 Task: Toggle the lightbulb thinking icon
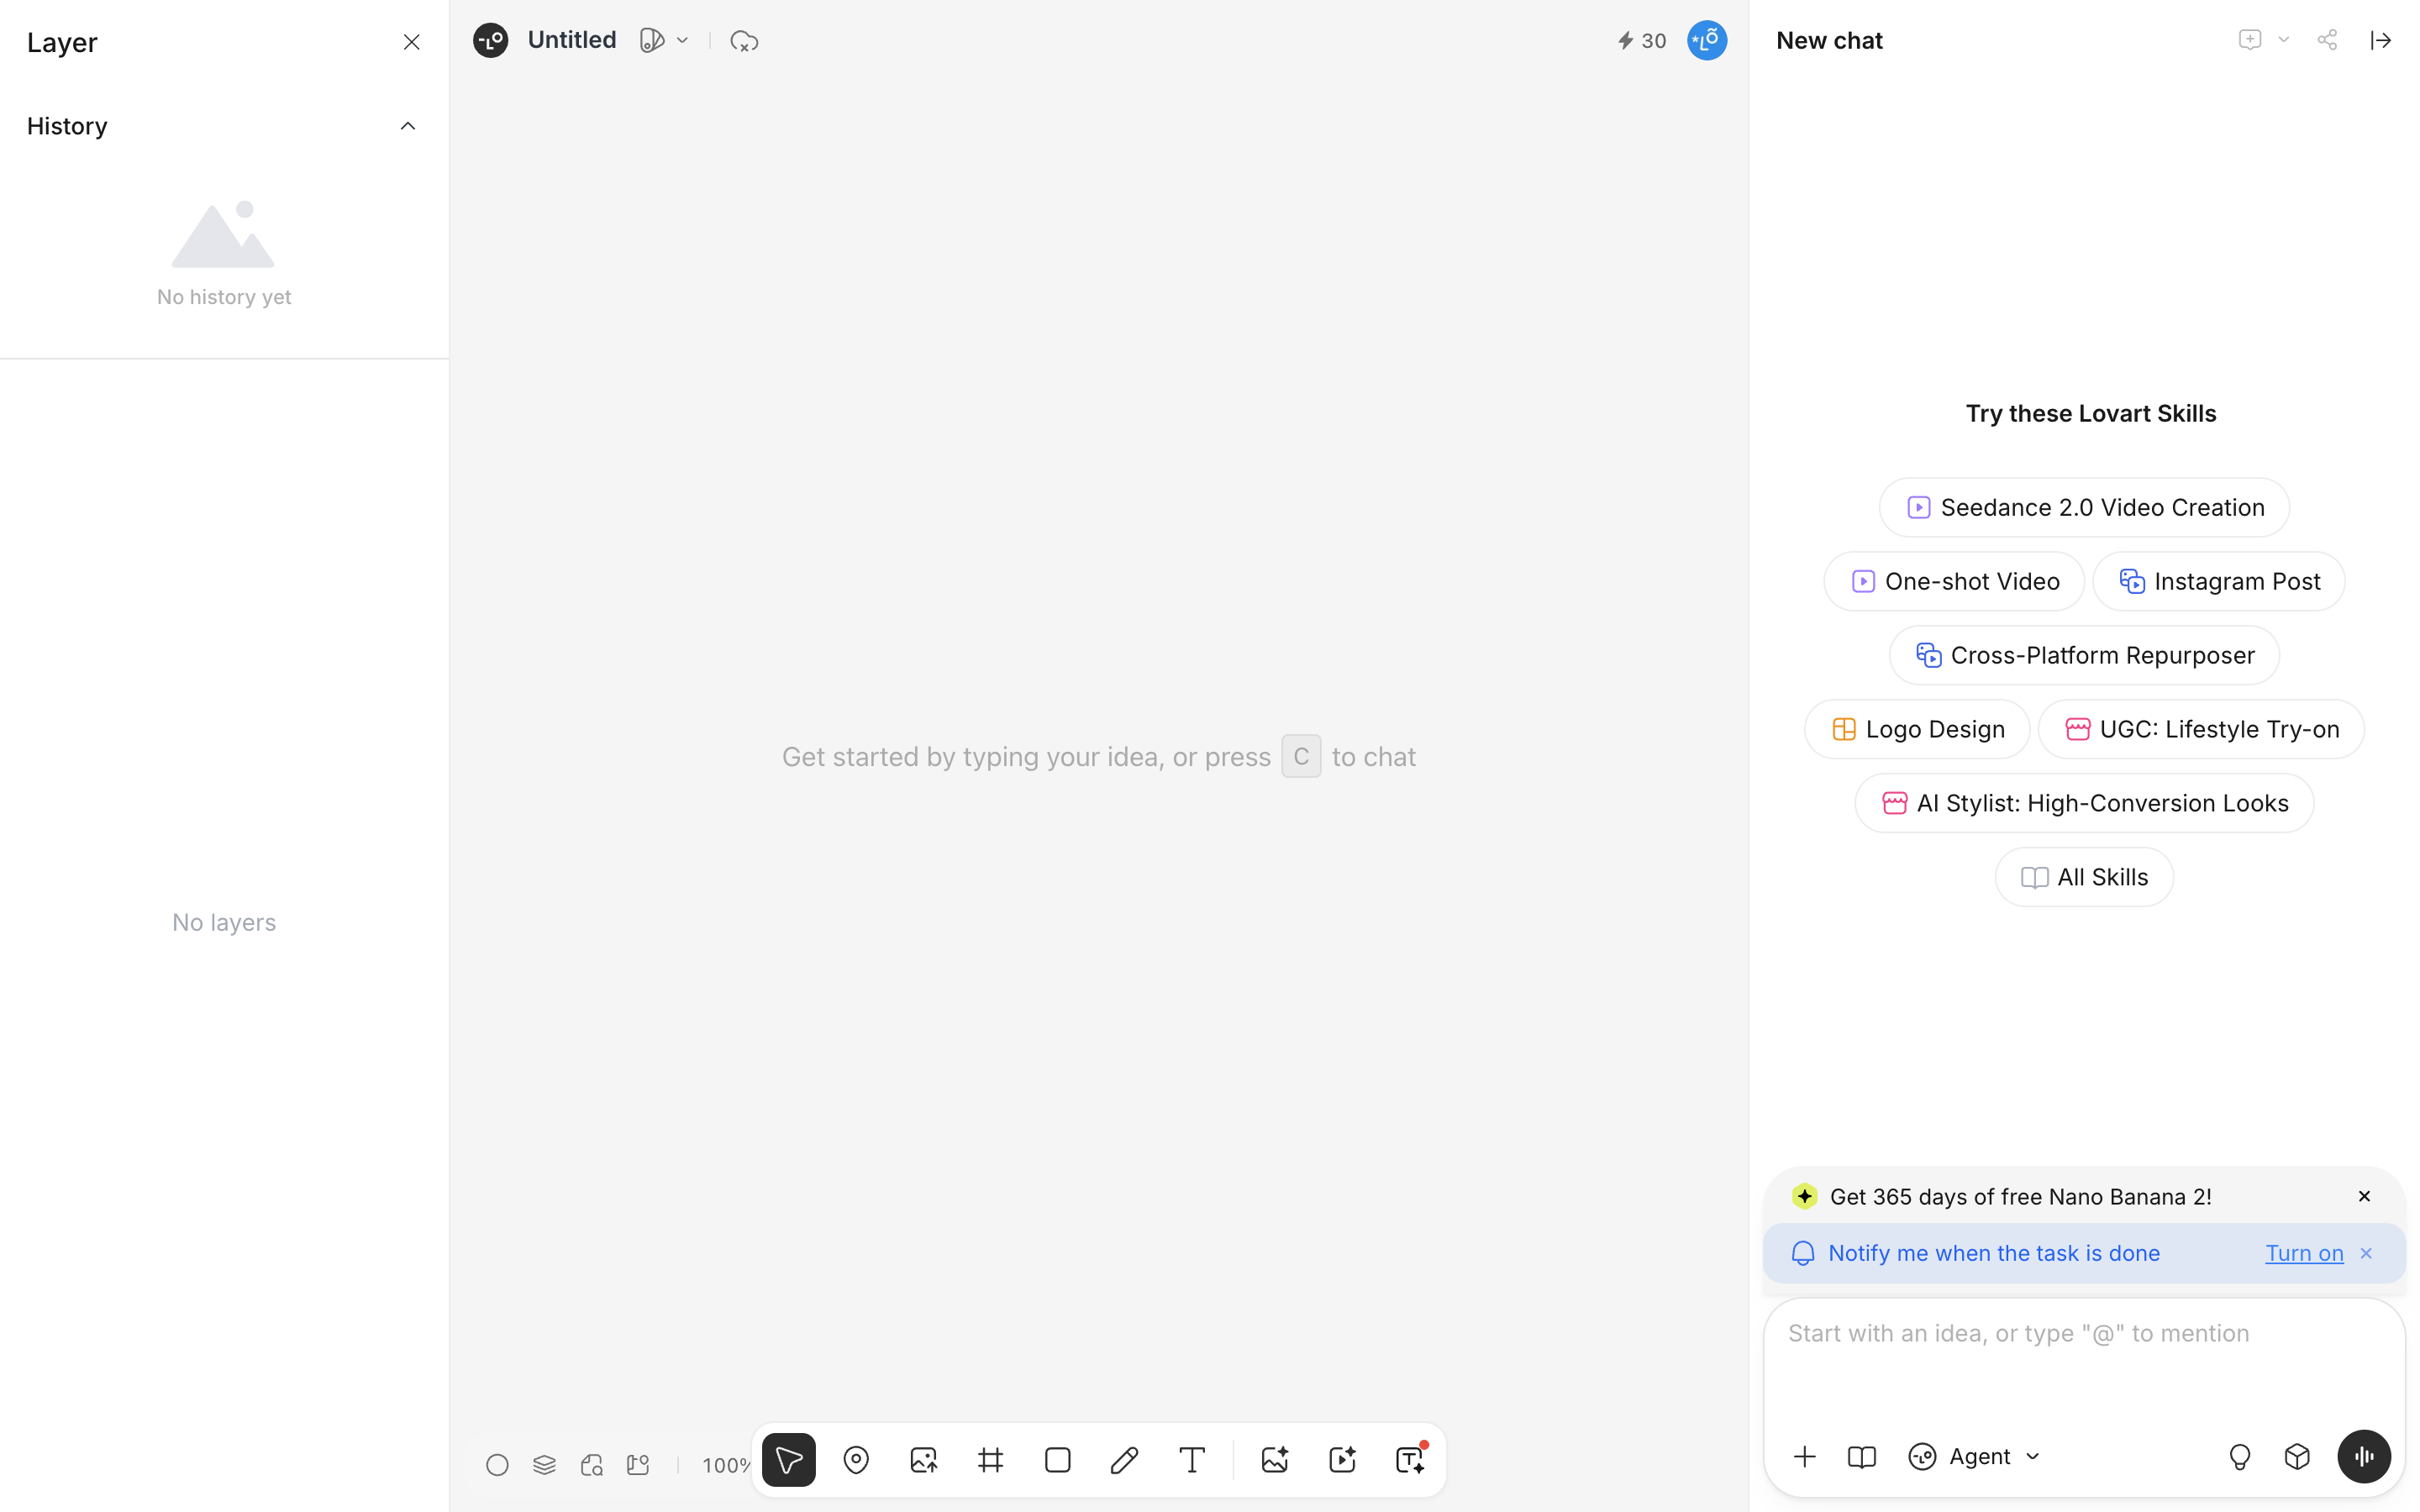pyautogui.click(x=2240, y=1456)
